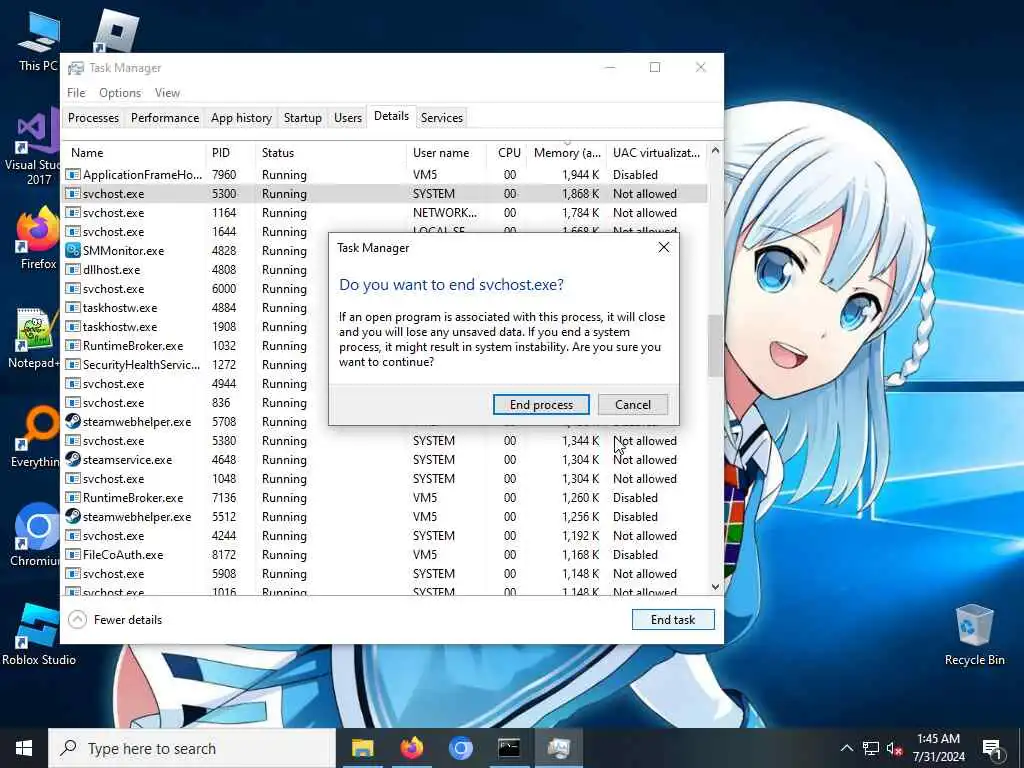Open the Chromium desktop shortcut
This screenshot has height=768, width=1024.
pyautogui.click(x=36, y=534)
